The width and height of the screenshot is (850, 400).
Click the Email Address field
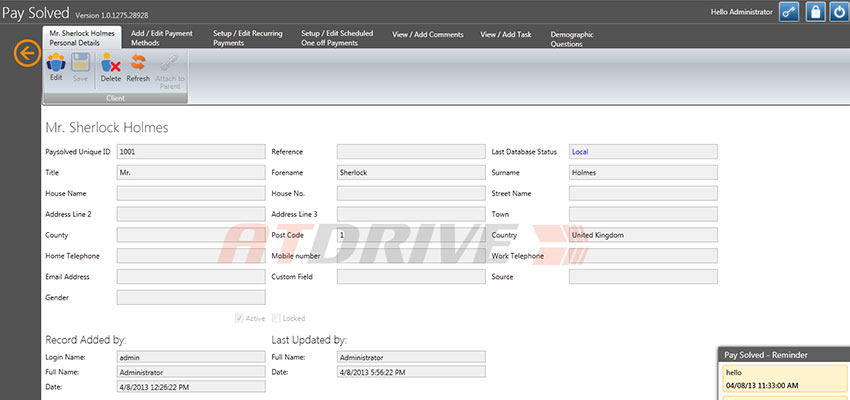coord(191,276)
